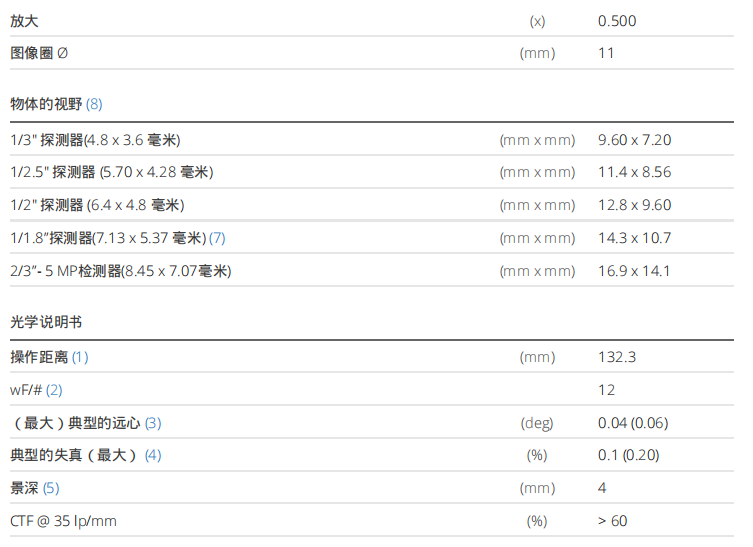Click the 1/2.5" 探测器 row label
Screen dimensions: 753x547
(x=111, y=172)
